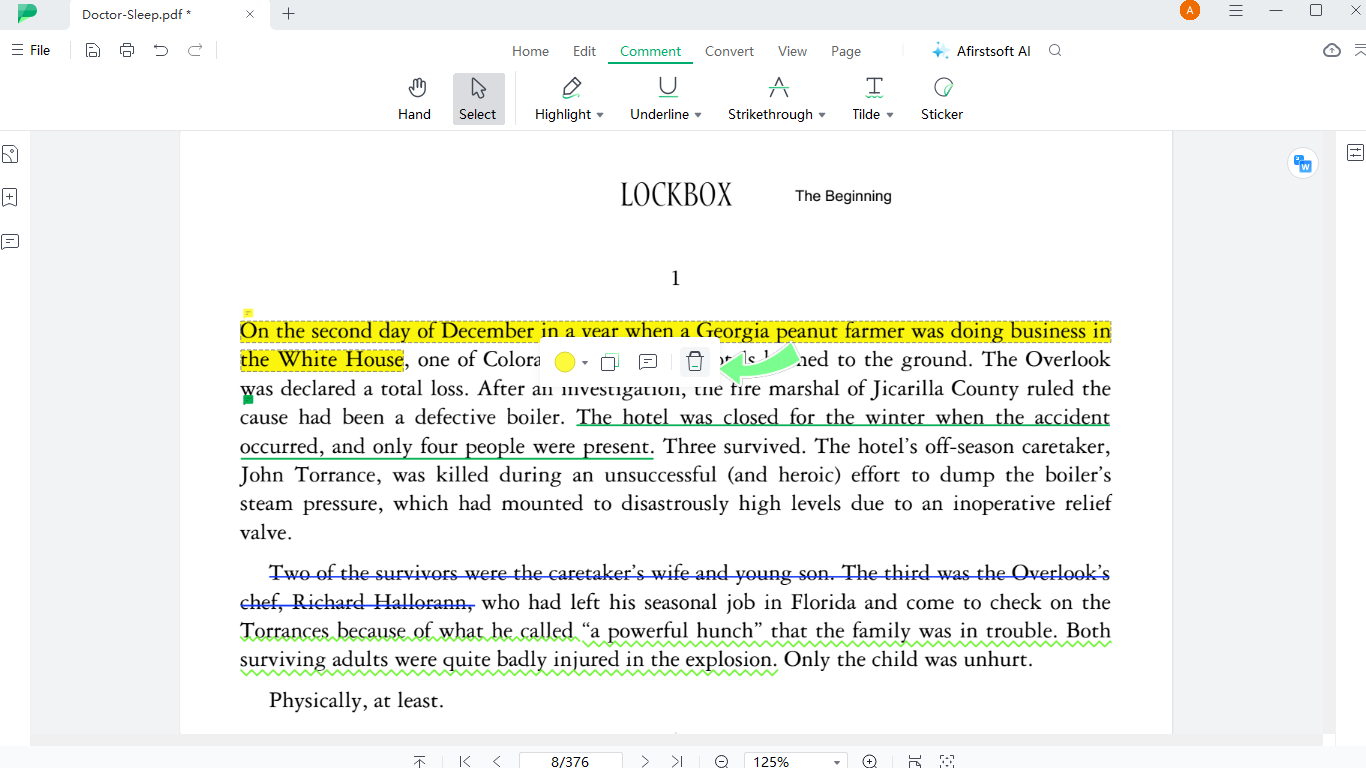Jump to the top of page icon

420,762
